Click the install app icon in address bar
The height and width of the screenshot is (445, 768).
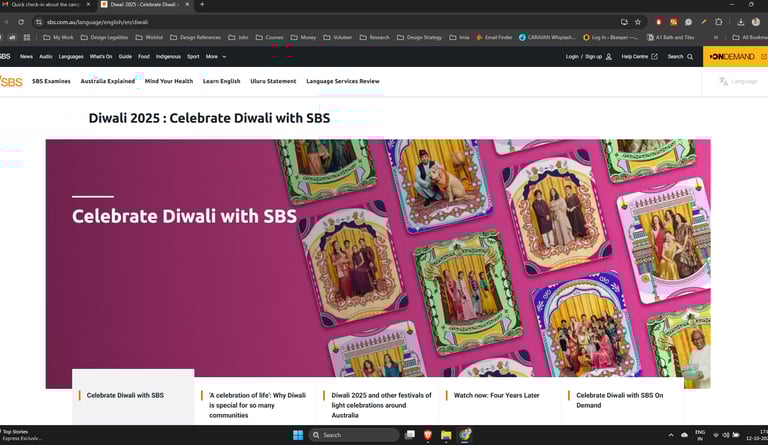(x=624, y=22)
